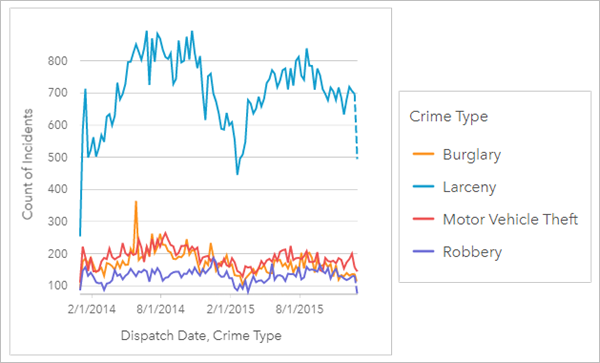Click the 600 y-axis value
Viewport: 600px width, 363px height.
click(x=57, y=125)
